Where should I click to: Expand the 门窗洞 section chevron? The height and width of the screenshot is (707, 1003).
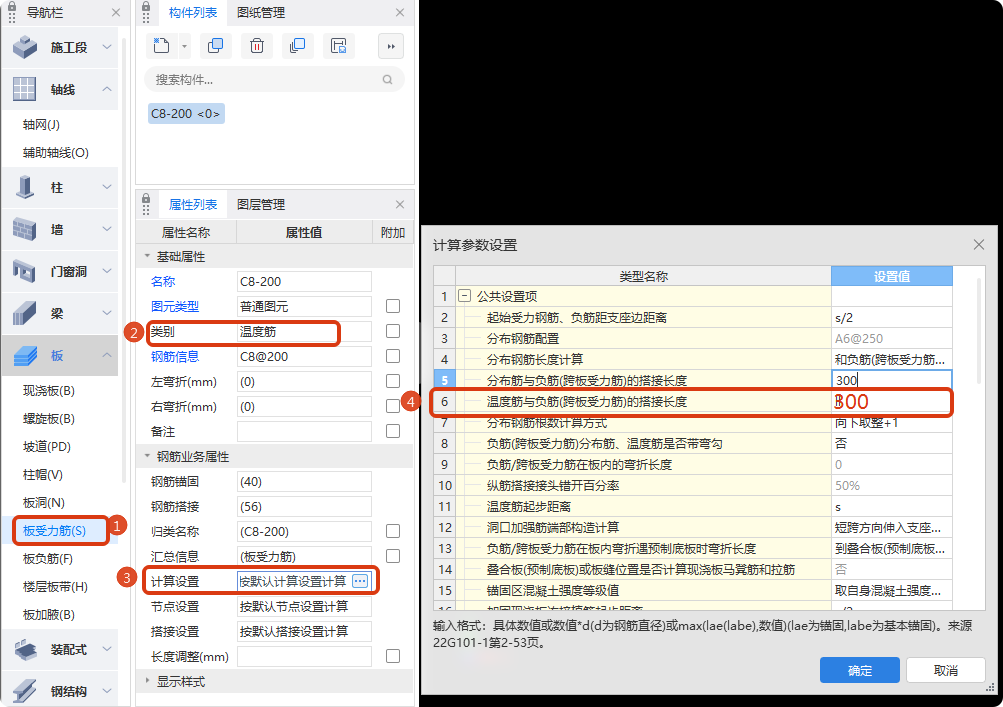107,271
